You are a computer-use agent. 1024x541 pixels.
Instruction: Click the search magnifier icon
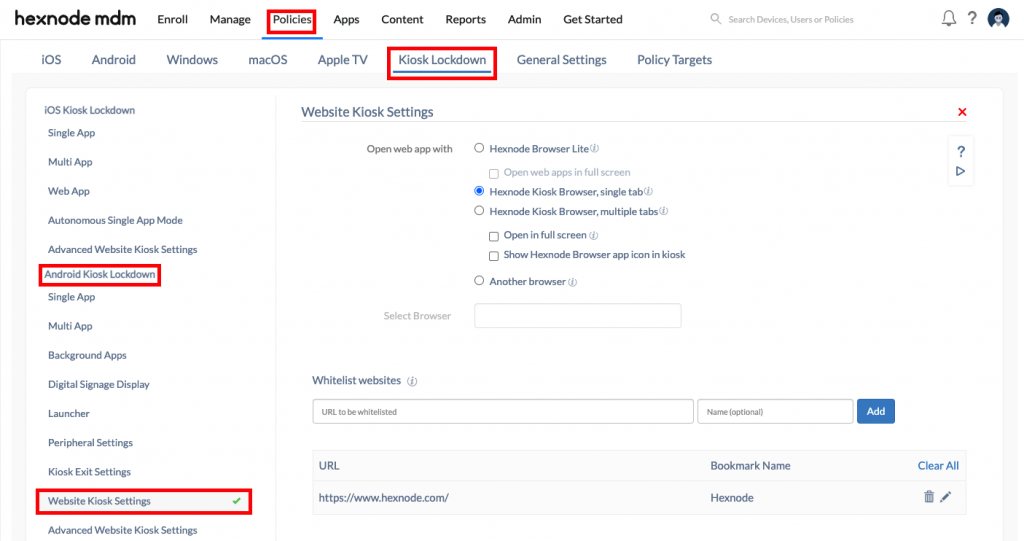coord(716,19)
